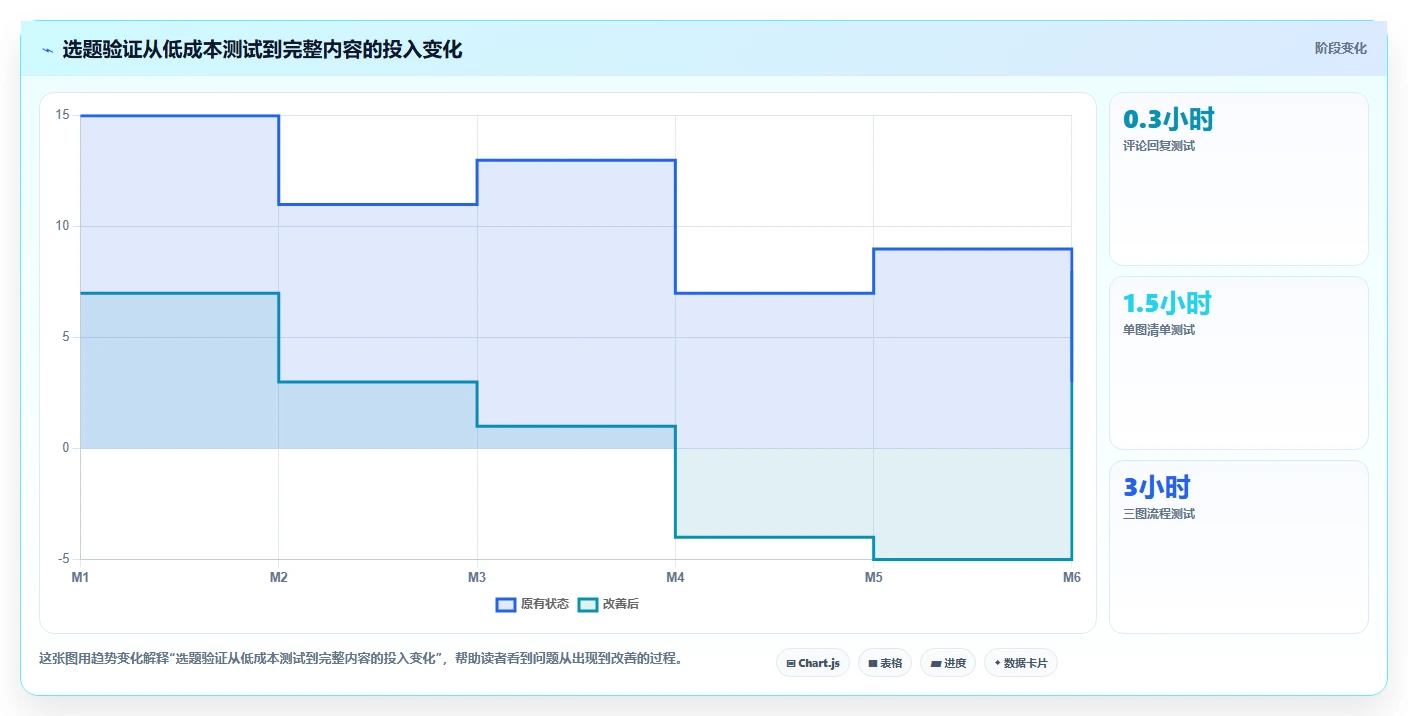This screenshot has height=716, width=1408.
Task: Click the M2 axis label
Action: click(279, 577)
